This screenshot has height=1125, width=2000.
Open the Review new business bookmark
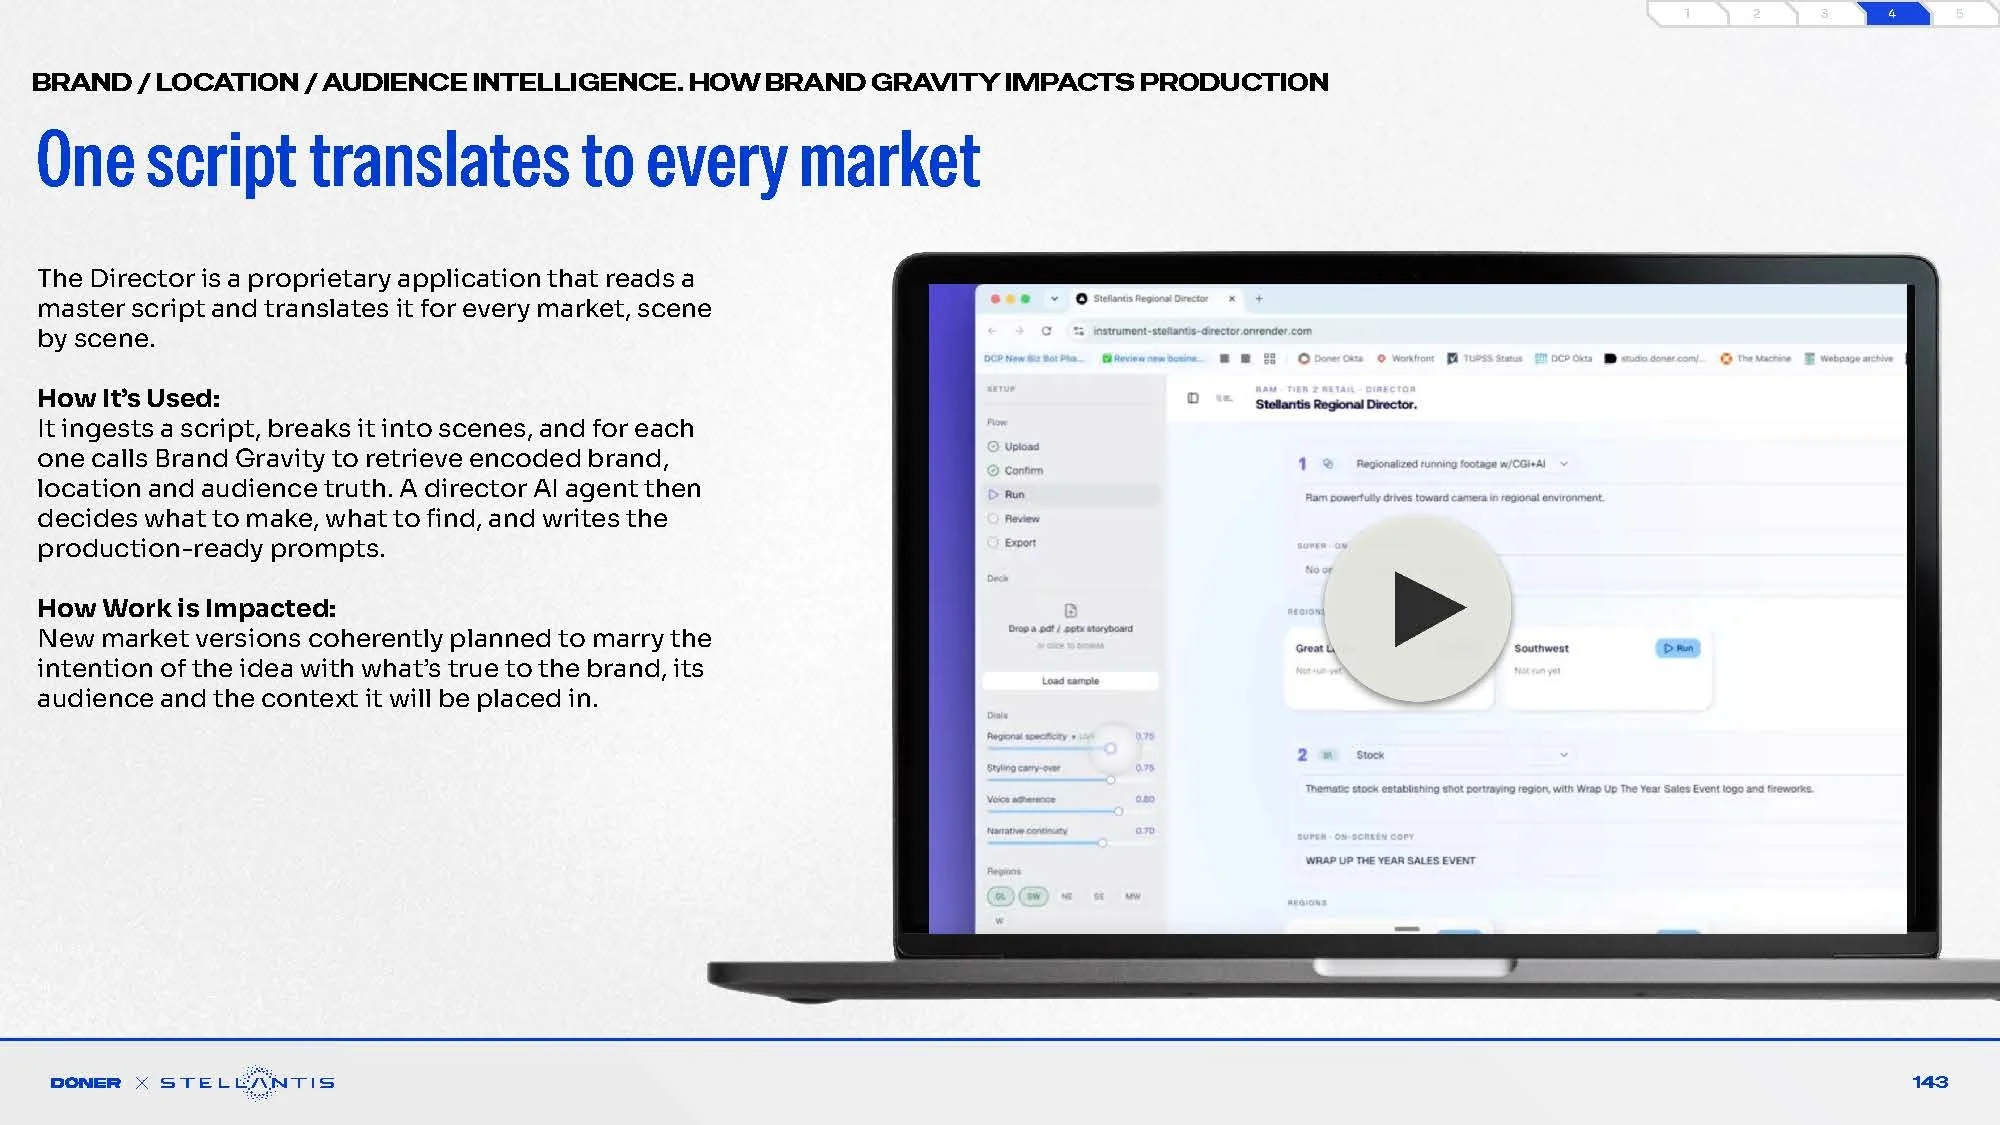[x=1151, y=358]
